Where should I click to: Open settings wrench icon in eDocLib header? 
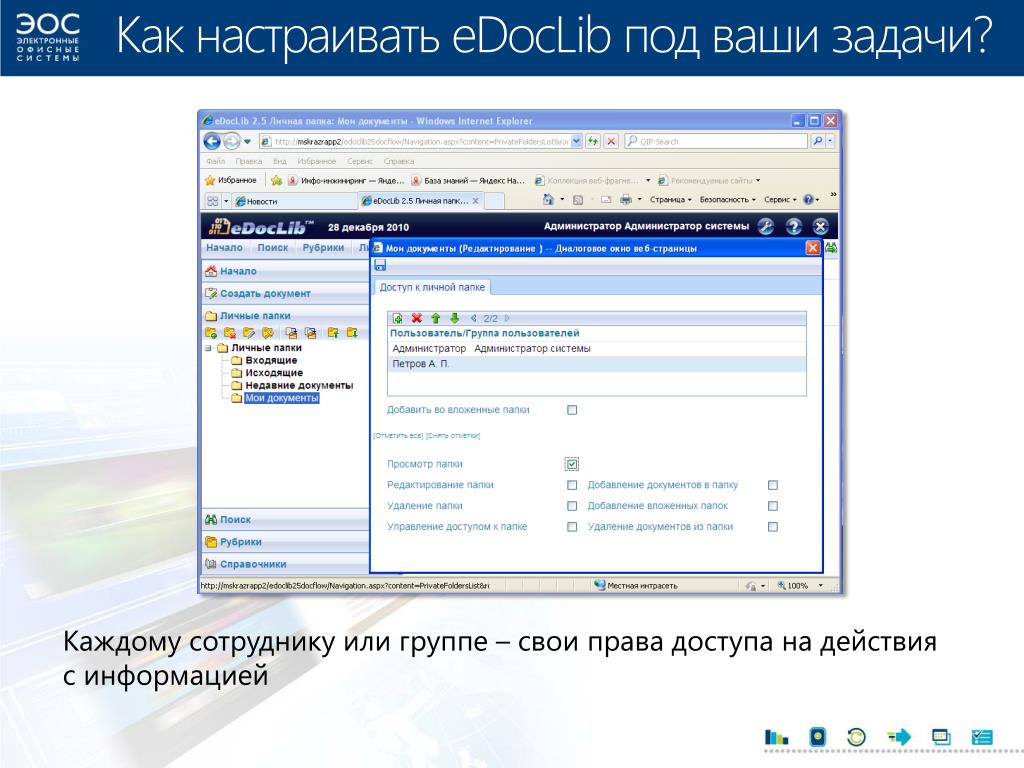point(765,227)
